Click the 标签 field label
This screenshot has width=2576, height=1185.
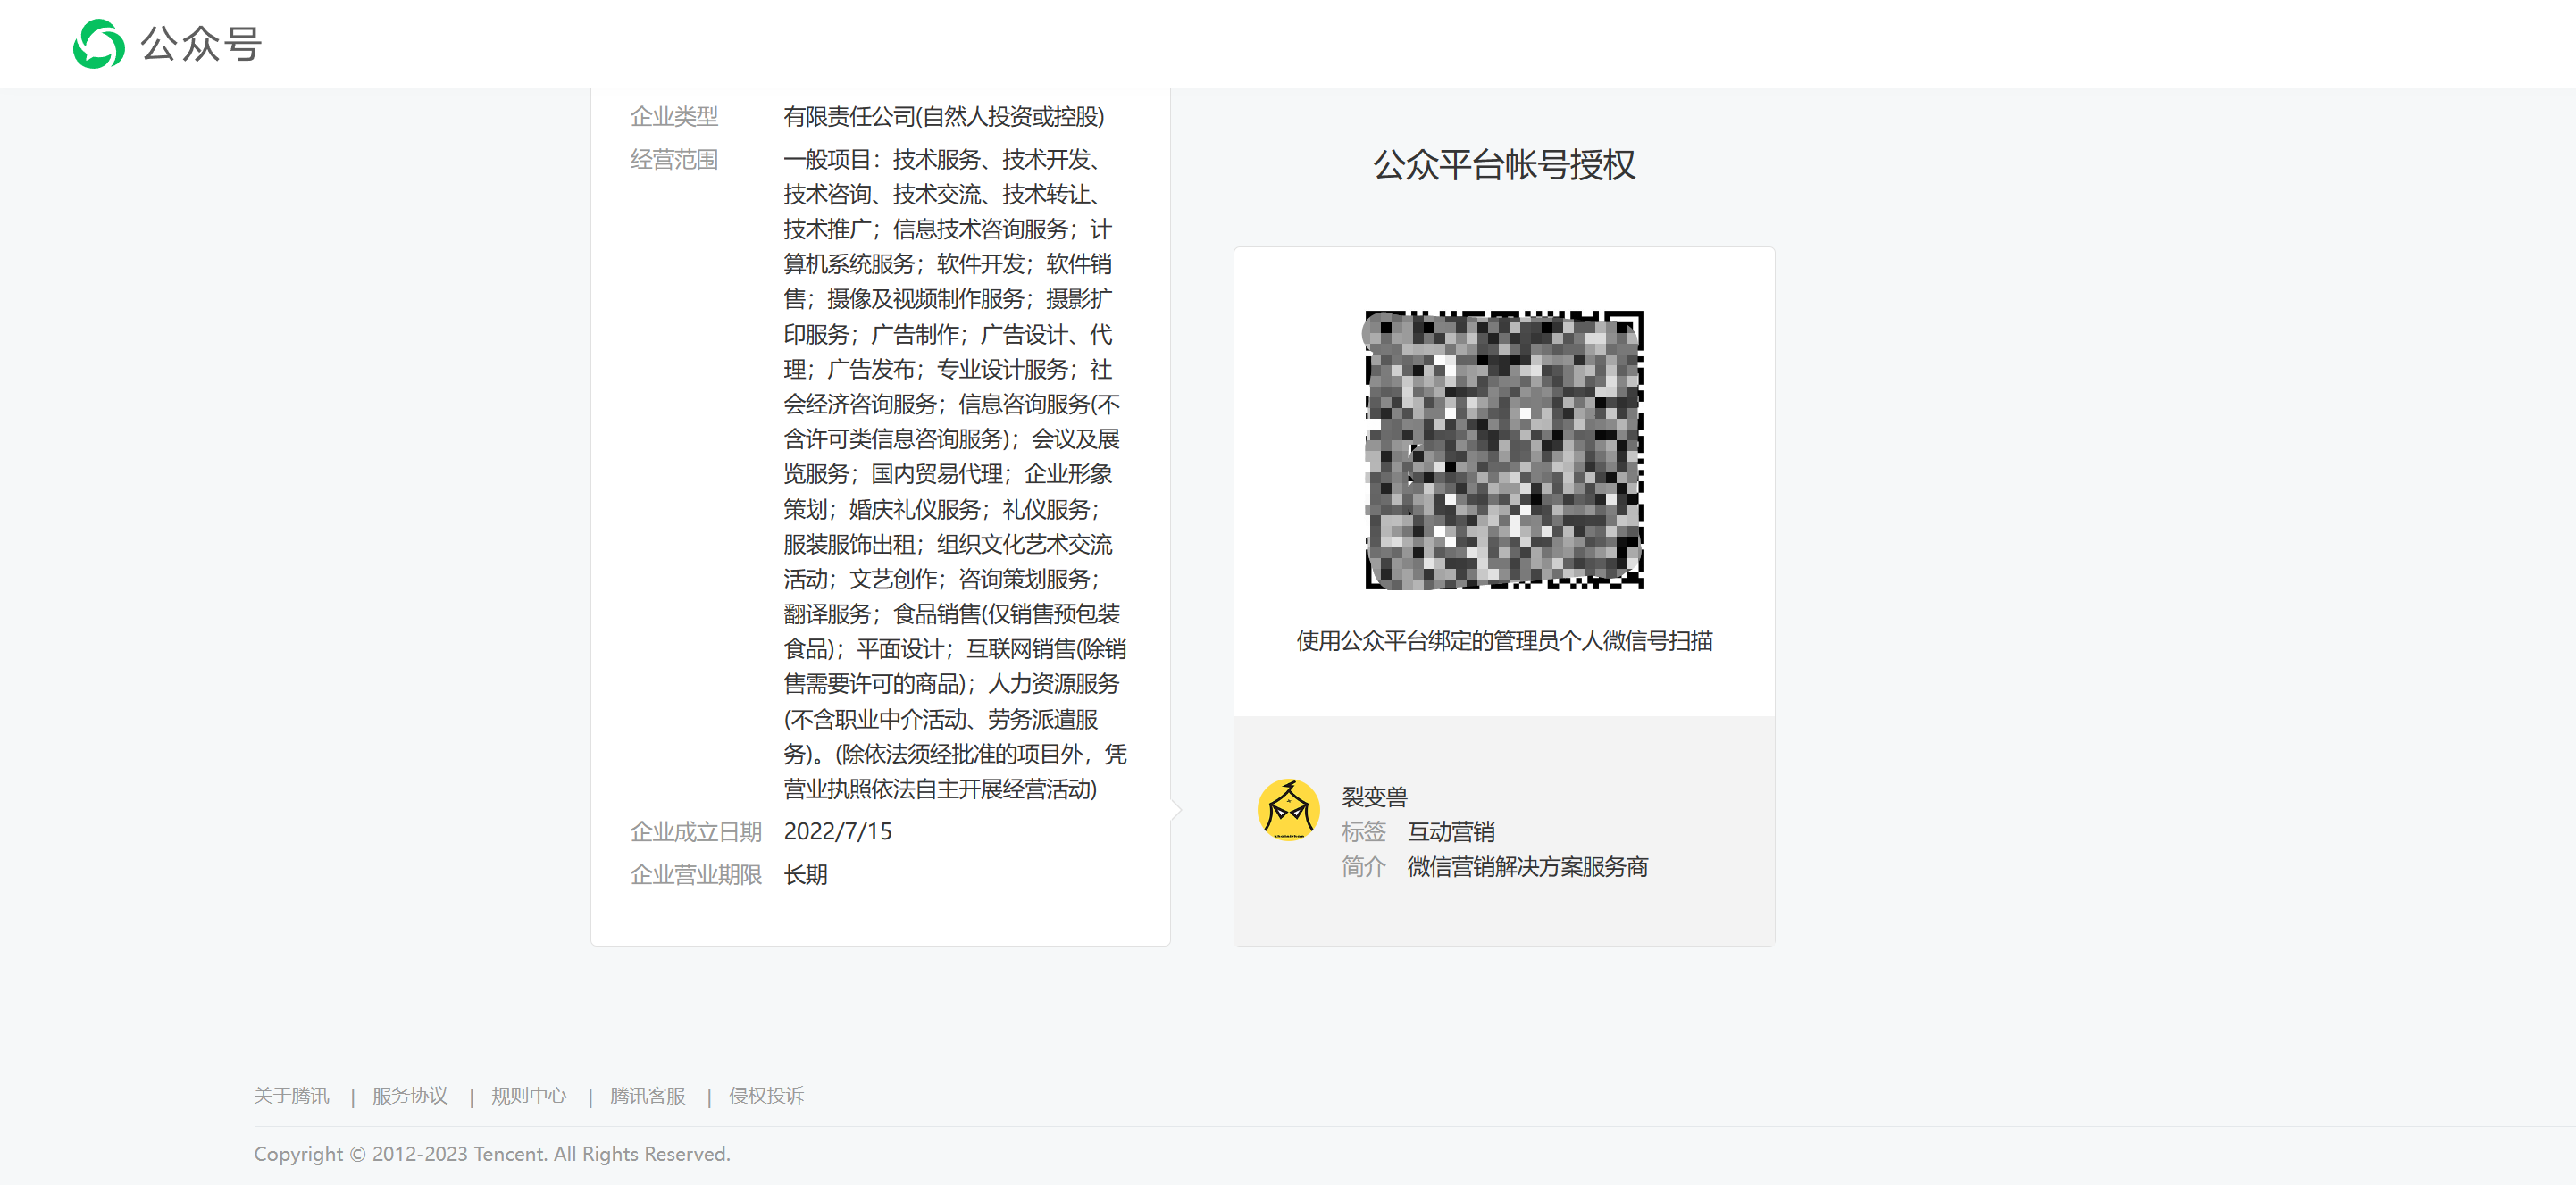[1363, 831]
